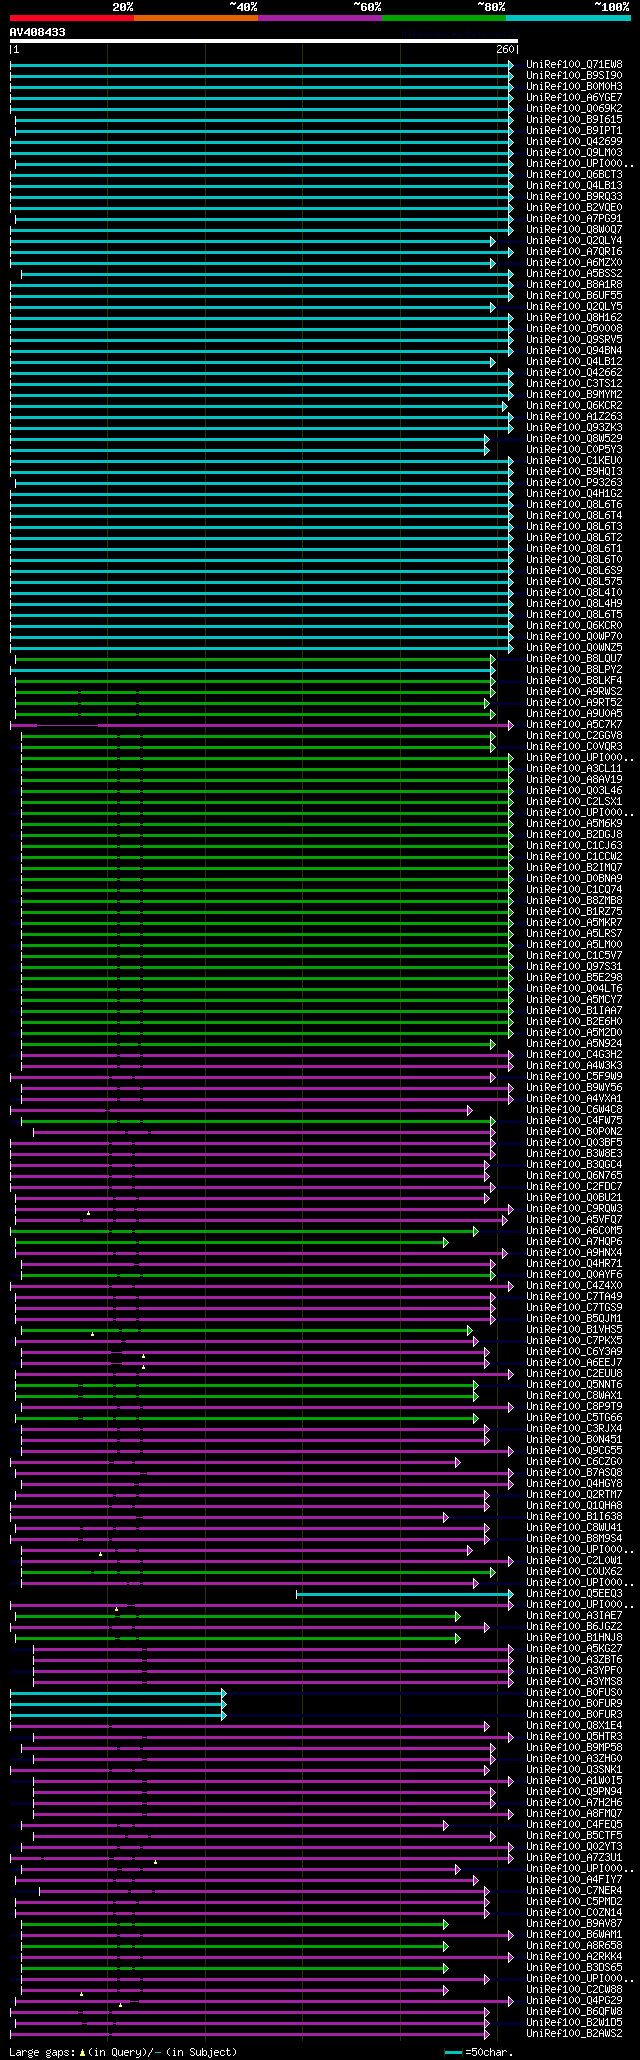Select hit label UniRef100_C4FEQ5

[x=574, y=1824]
